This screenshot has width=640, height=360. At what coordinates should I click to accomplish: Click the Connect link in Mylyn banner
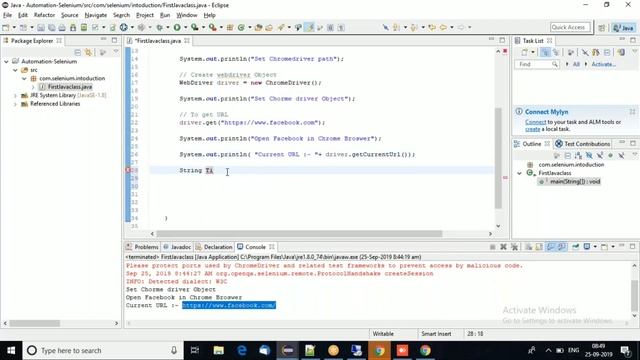point(535,122)
